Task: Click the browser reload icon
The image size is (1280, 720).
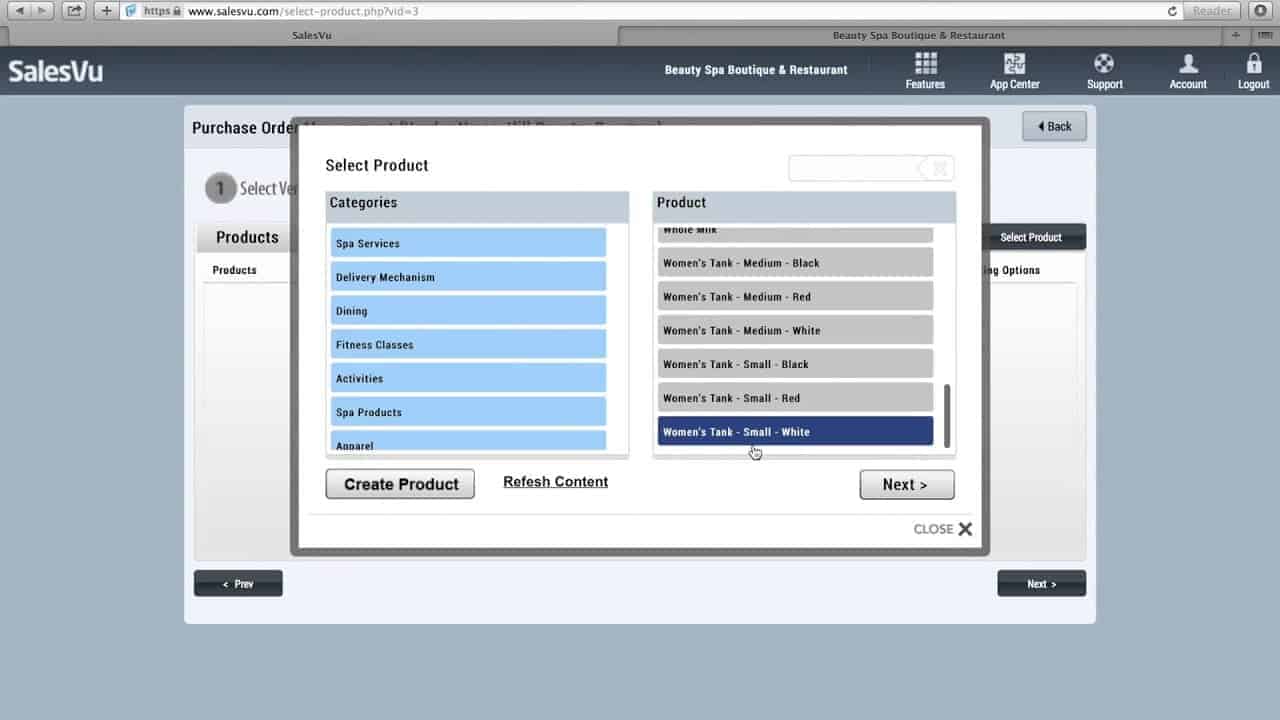Action: coord(1172,11)
